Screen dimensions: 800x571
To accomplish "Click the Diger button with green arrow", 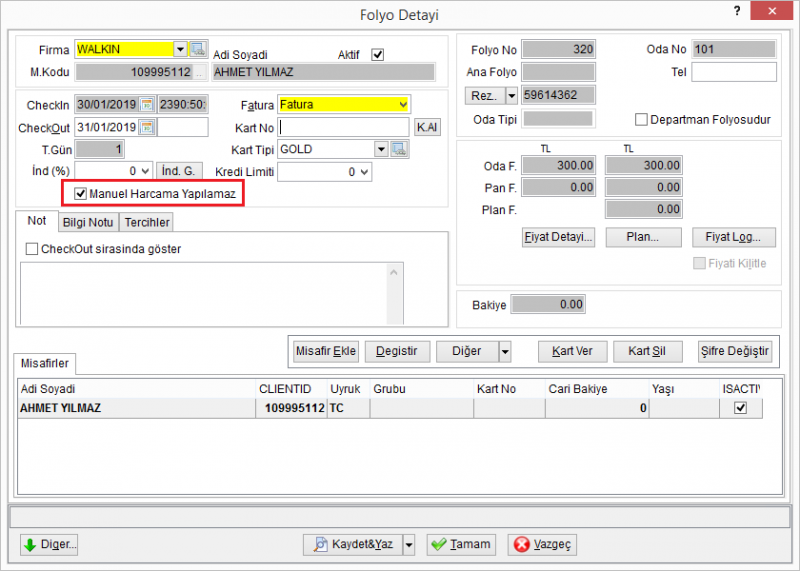I will pyautogui.click(x=49, y=544).
